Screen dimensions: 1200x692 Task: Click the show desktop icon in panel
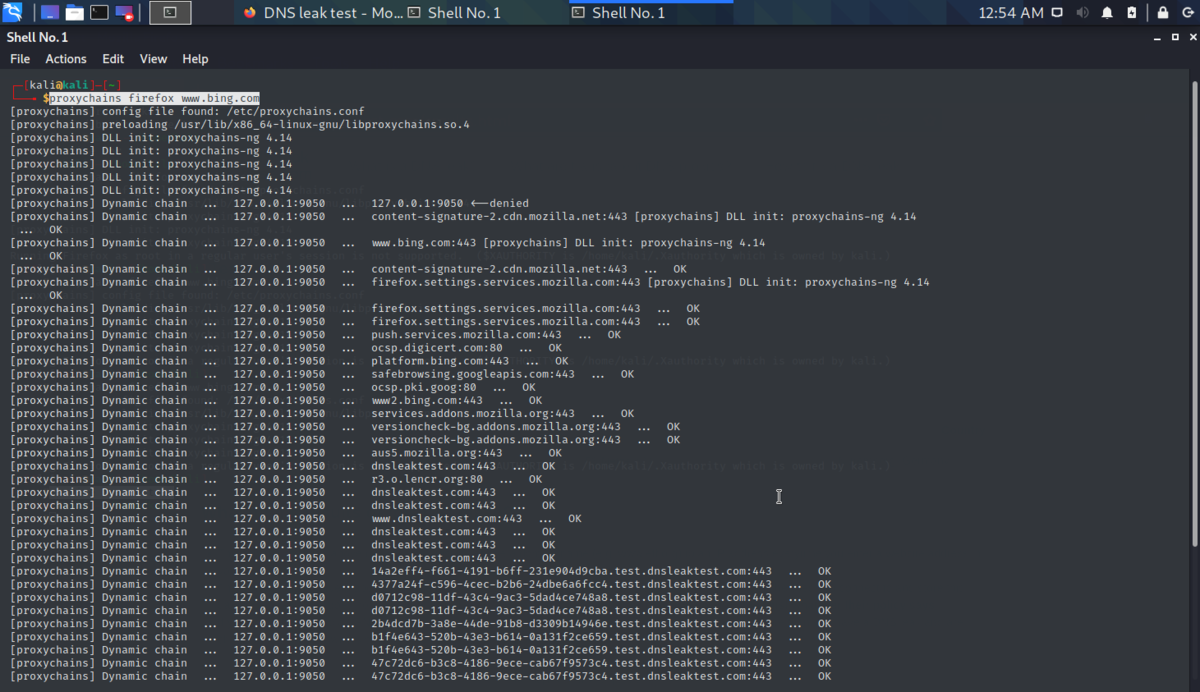pos(48,13)
